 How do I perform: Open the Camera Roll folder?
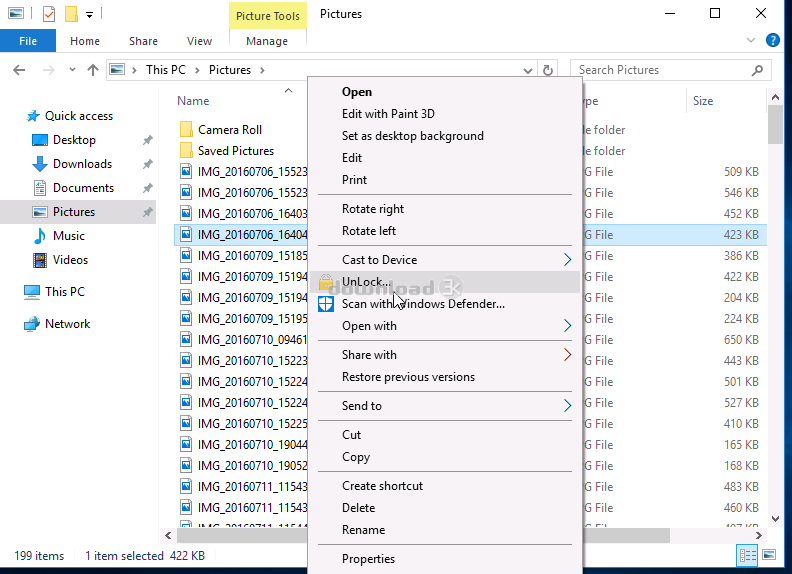pos(230,130)
